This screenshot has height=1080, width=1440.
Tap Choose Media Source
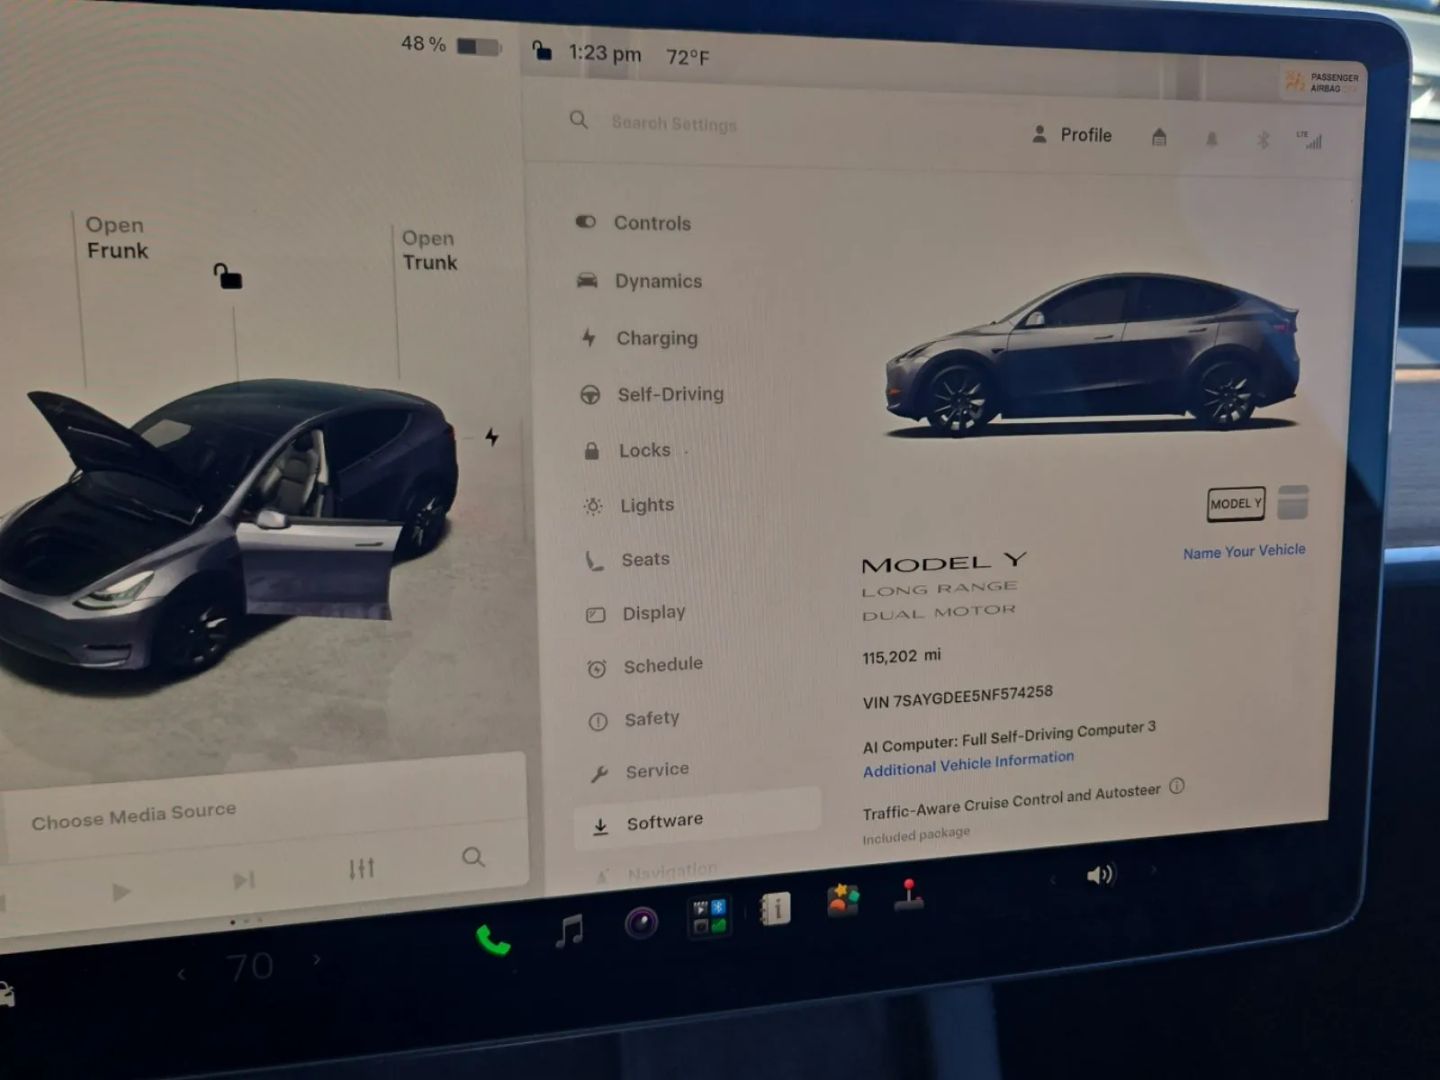coord(134,816)
